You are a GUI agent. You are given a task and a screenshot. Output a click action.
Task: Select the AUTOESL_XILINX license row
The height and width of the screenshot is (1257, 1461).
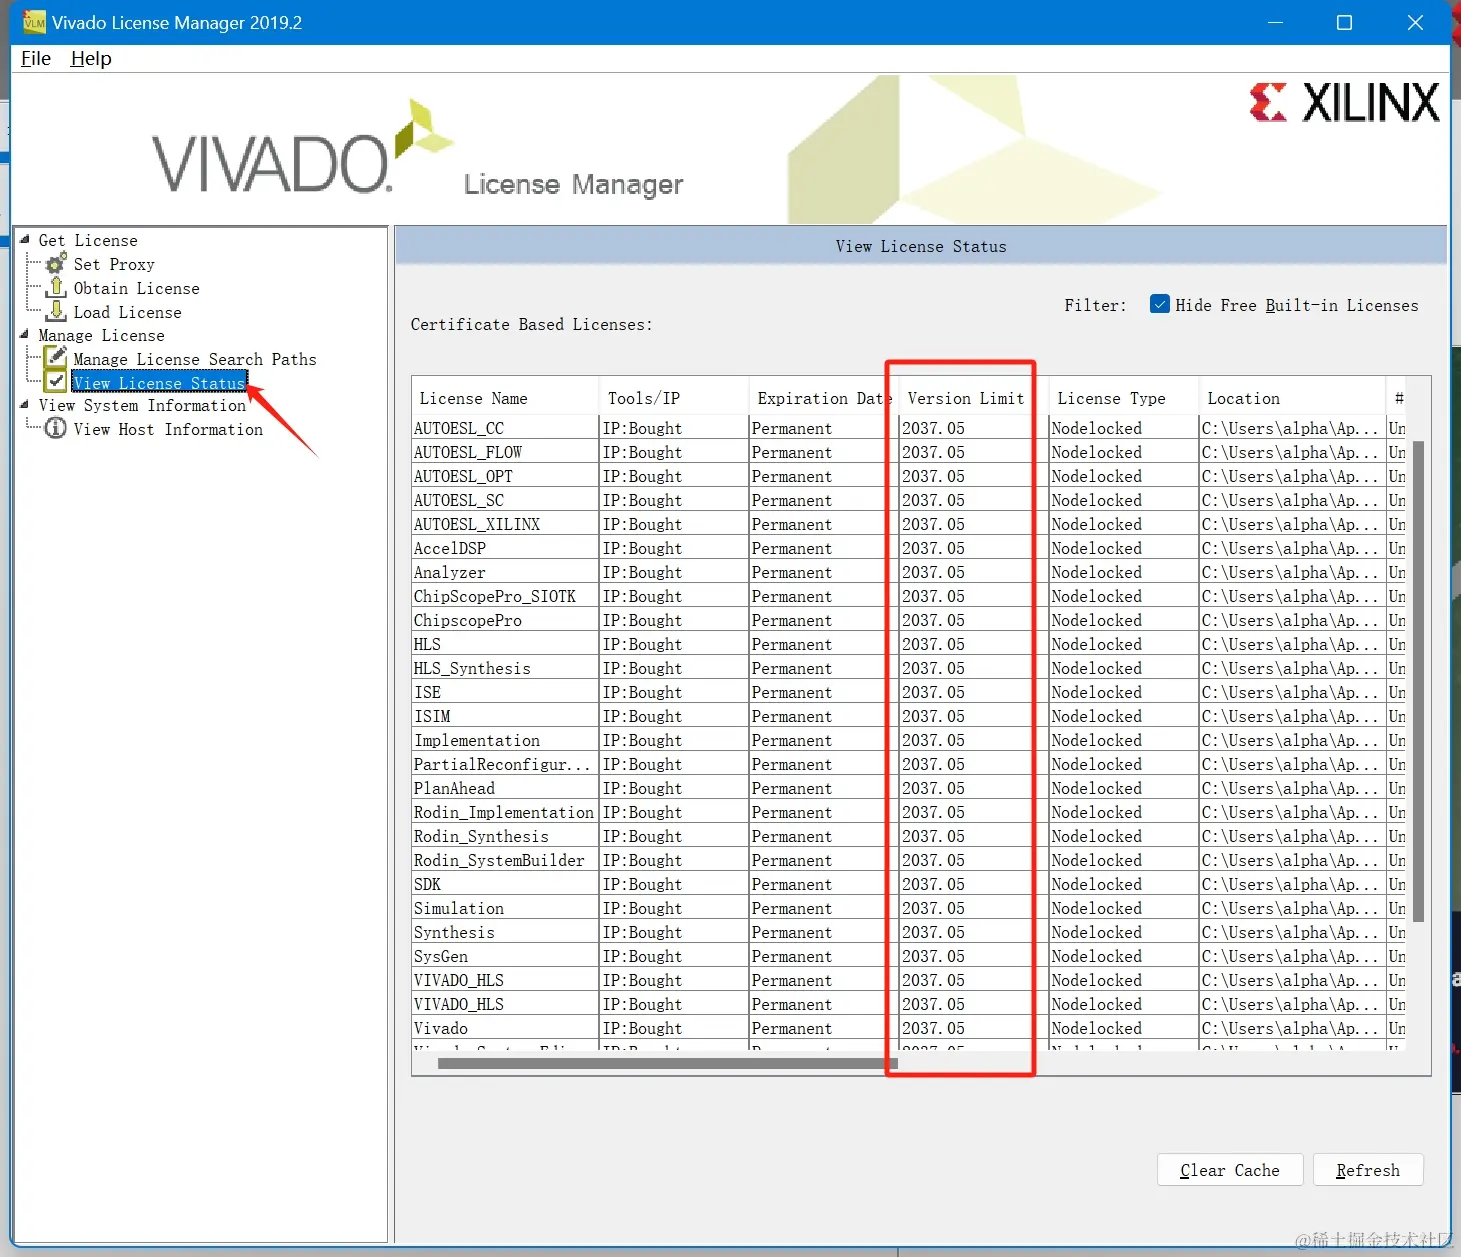(908, 524)
